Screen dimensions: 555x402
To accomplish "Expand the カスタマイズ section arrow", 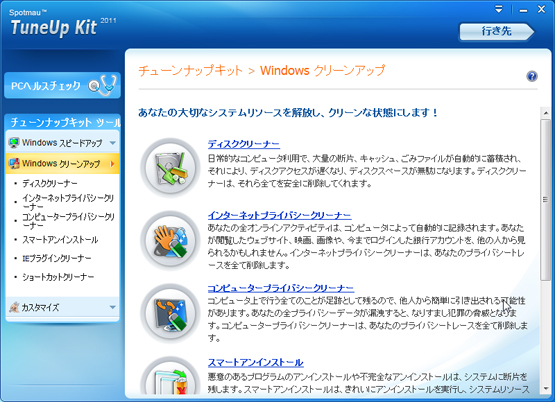I will (x=113, y=307).
